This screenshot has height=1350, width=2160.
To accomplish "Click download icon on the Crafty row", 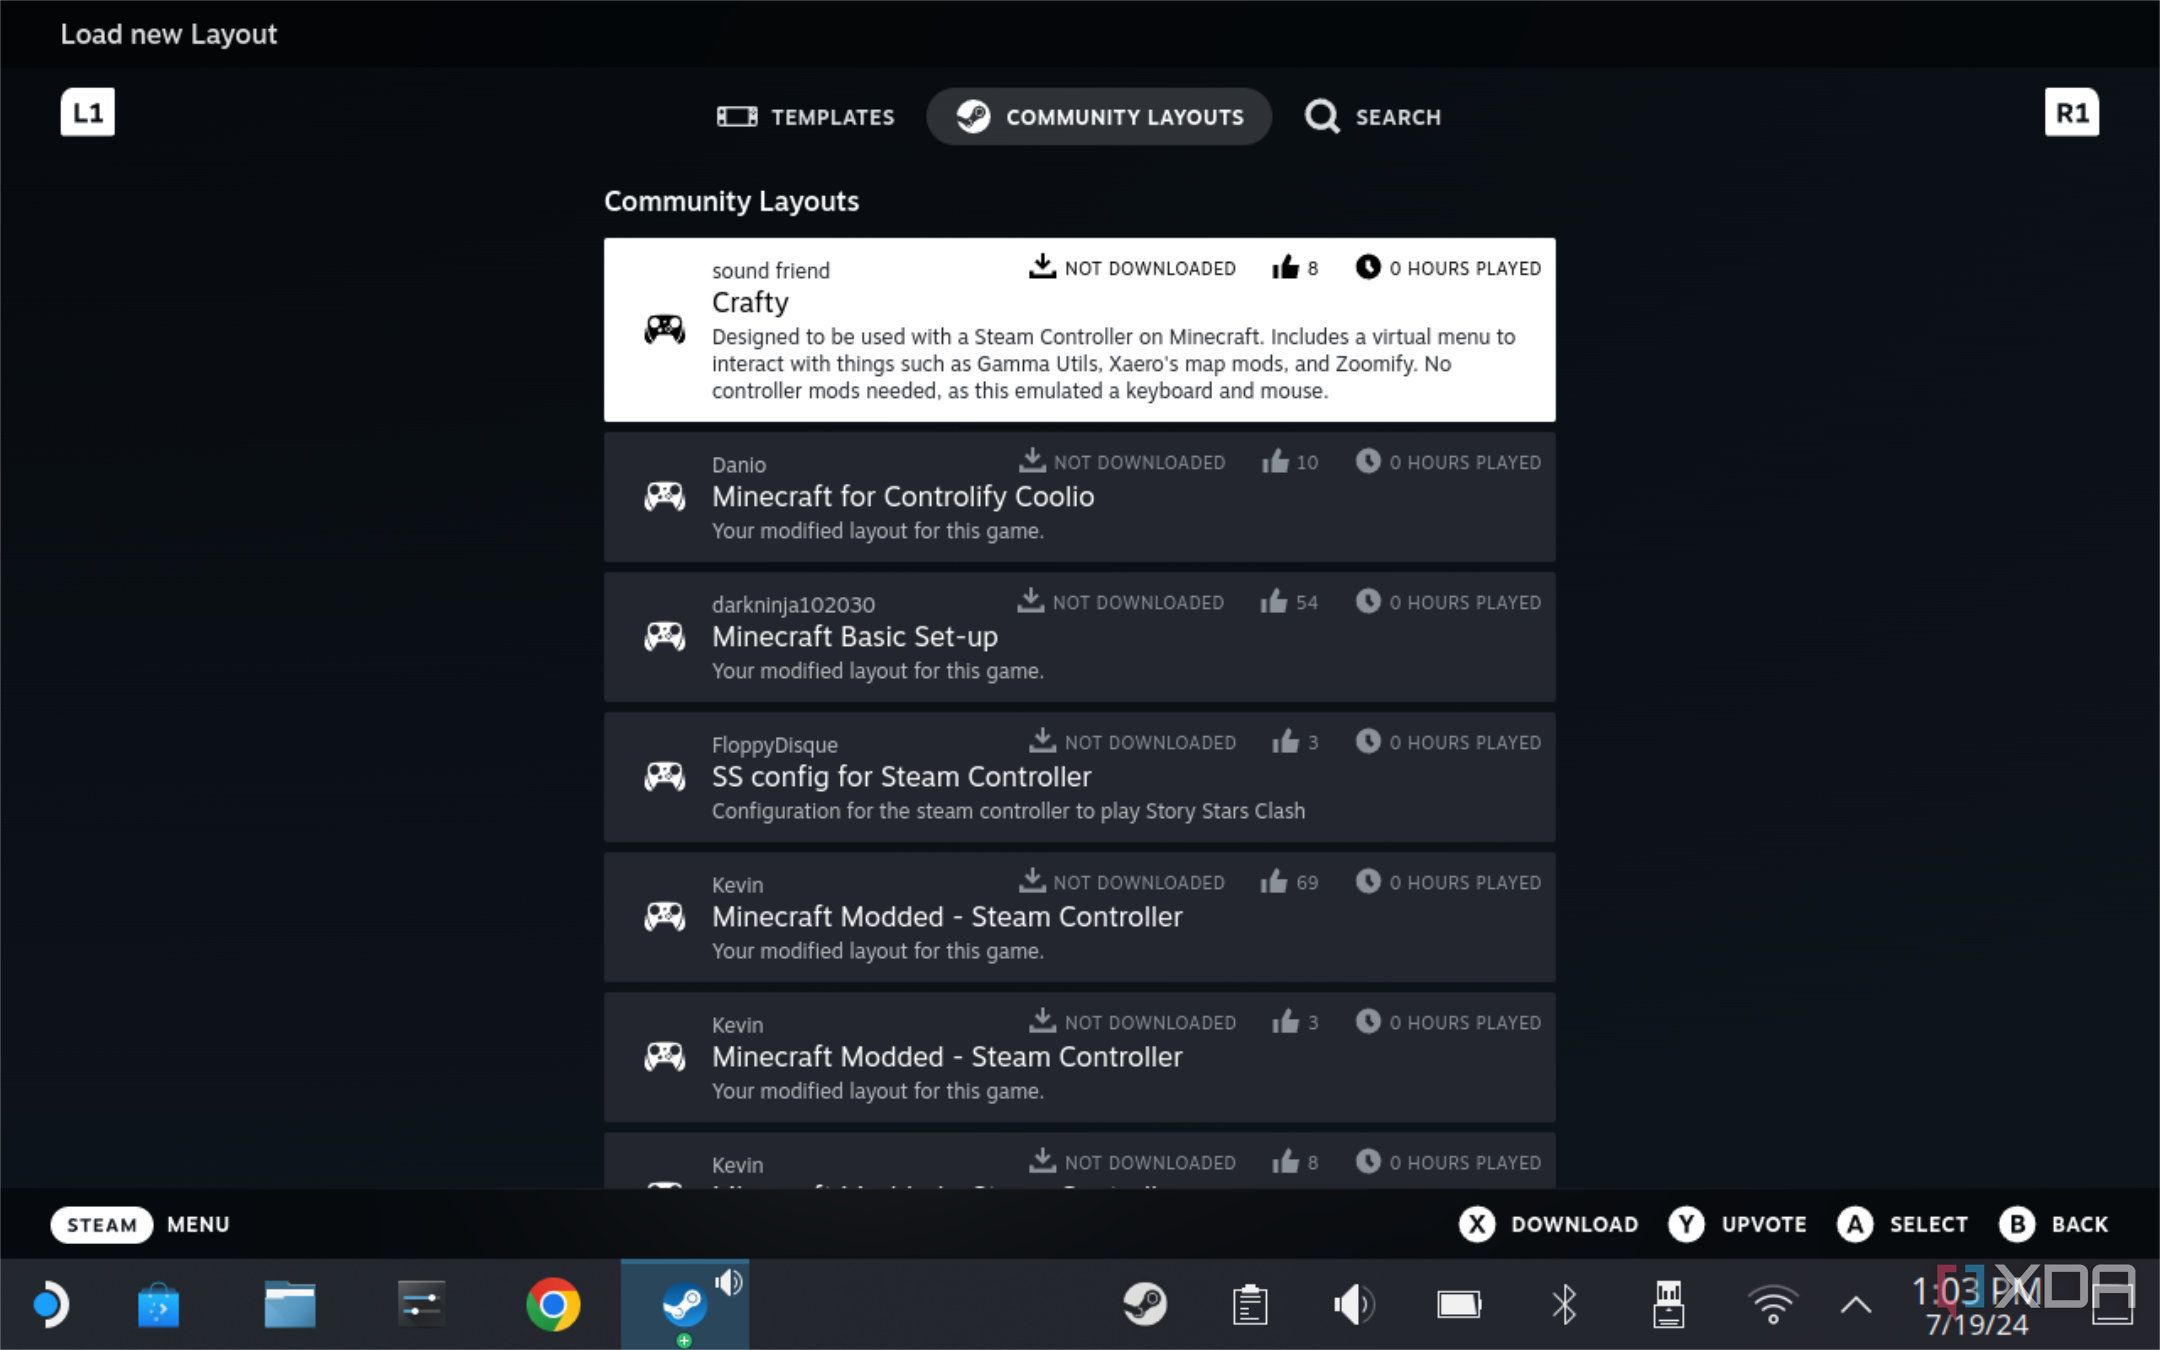I will pyautogui.click(x=1042, y=267).
